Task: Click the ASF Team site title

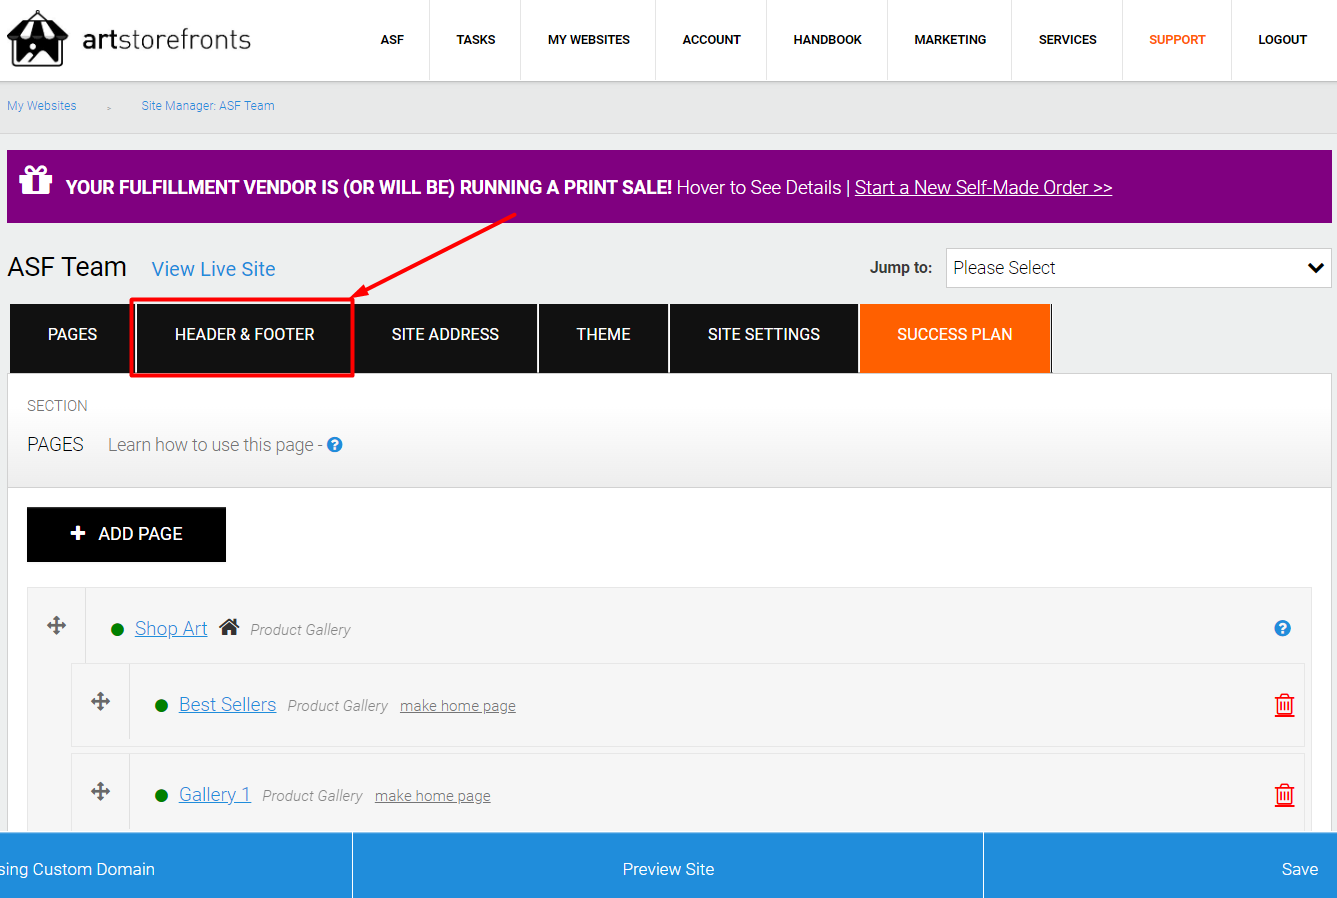Action: [x=67, y=267]
